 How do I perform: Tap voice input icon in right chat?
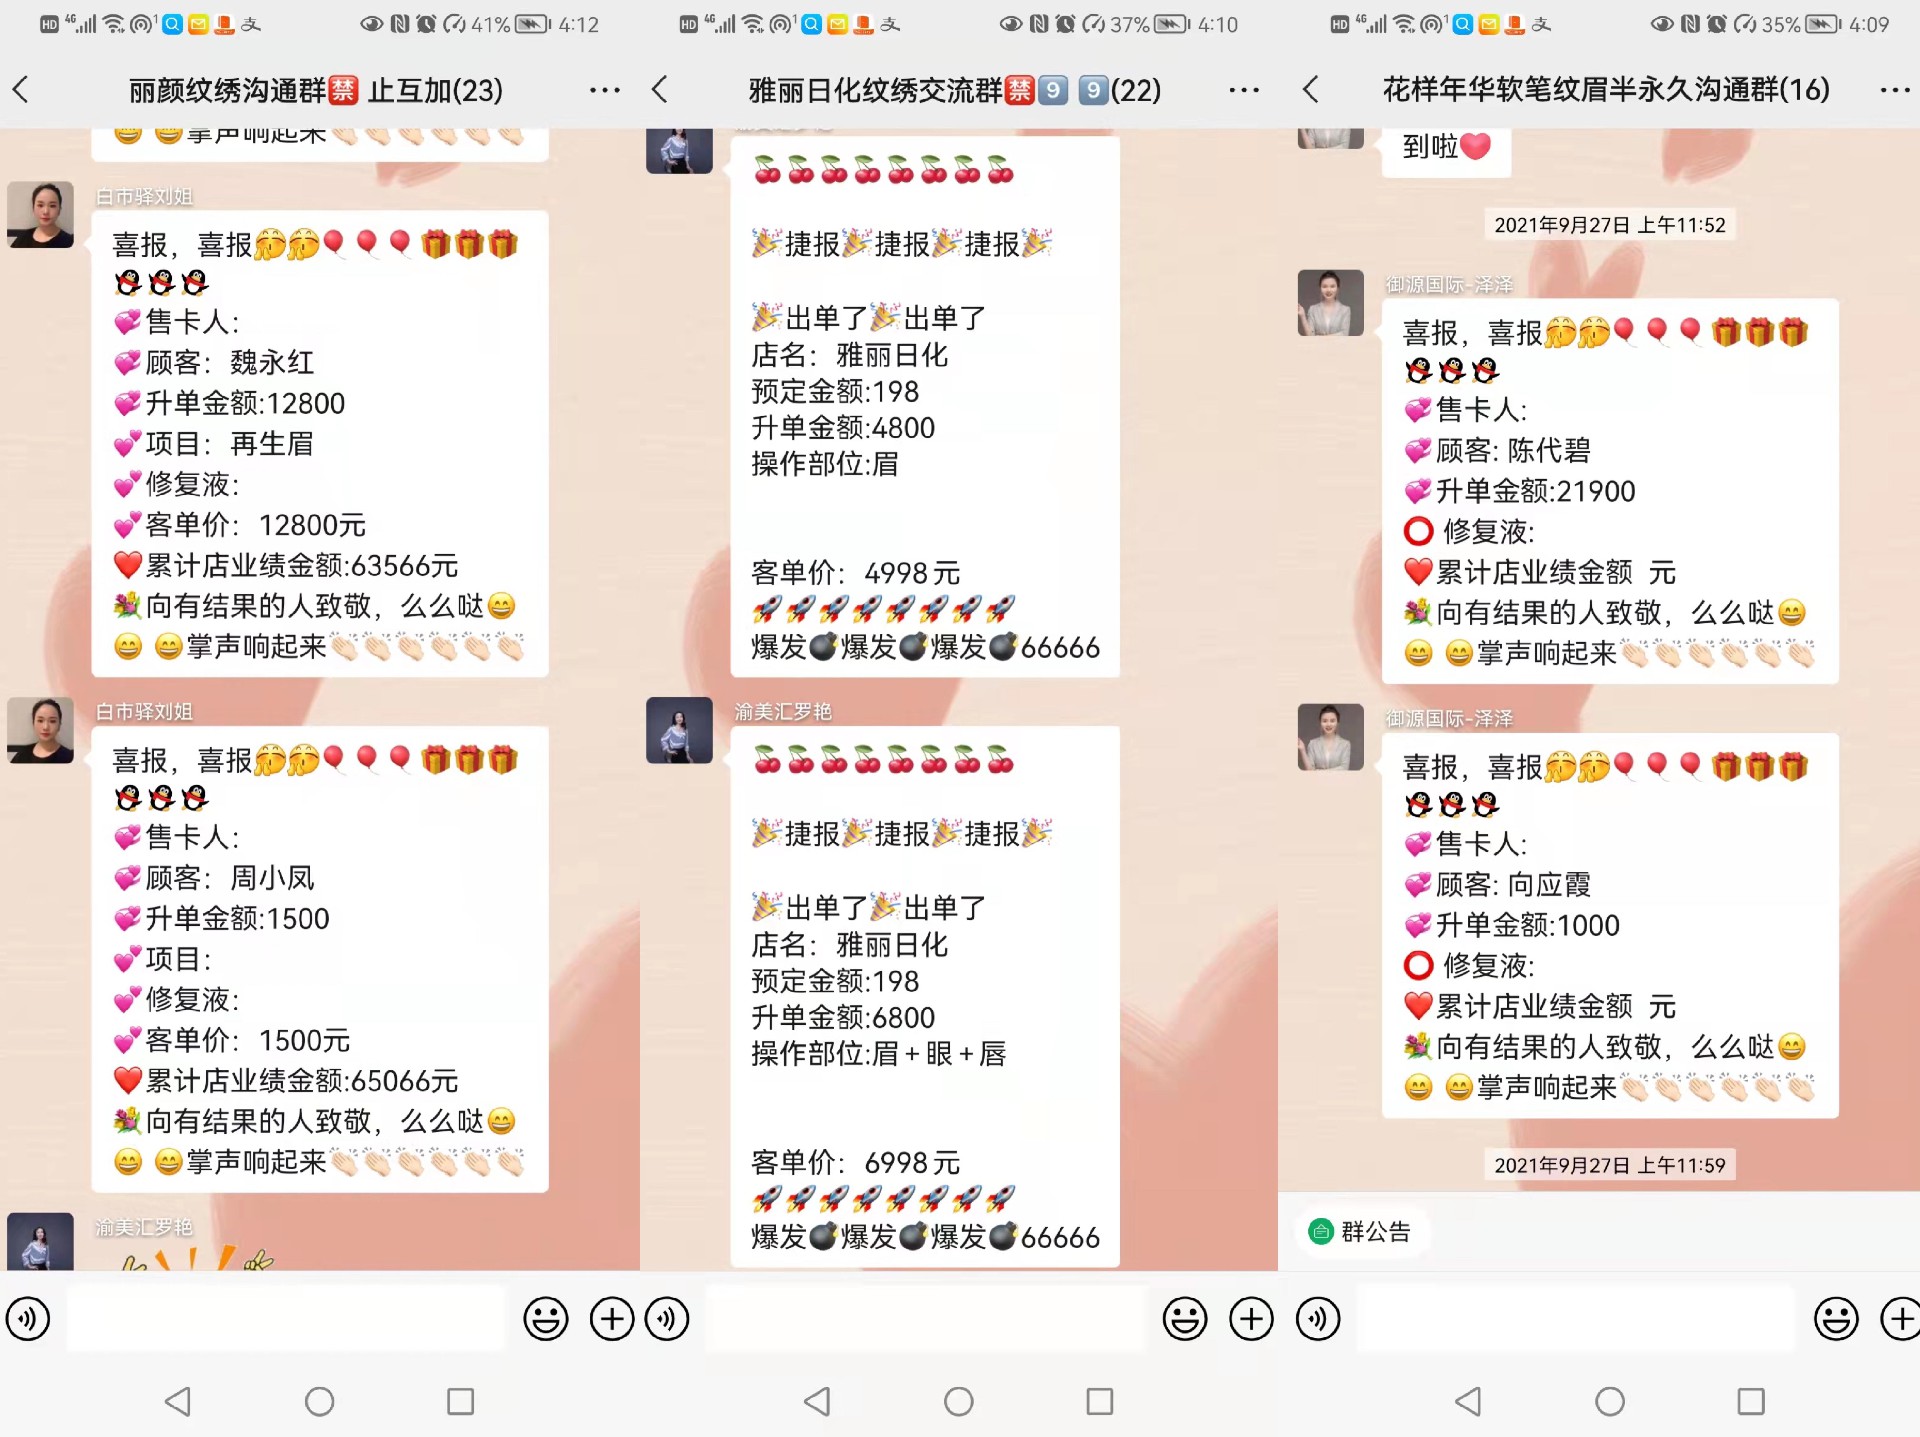click(1318, 1319)
